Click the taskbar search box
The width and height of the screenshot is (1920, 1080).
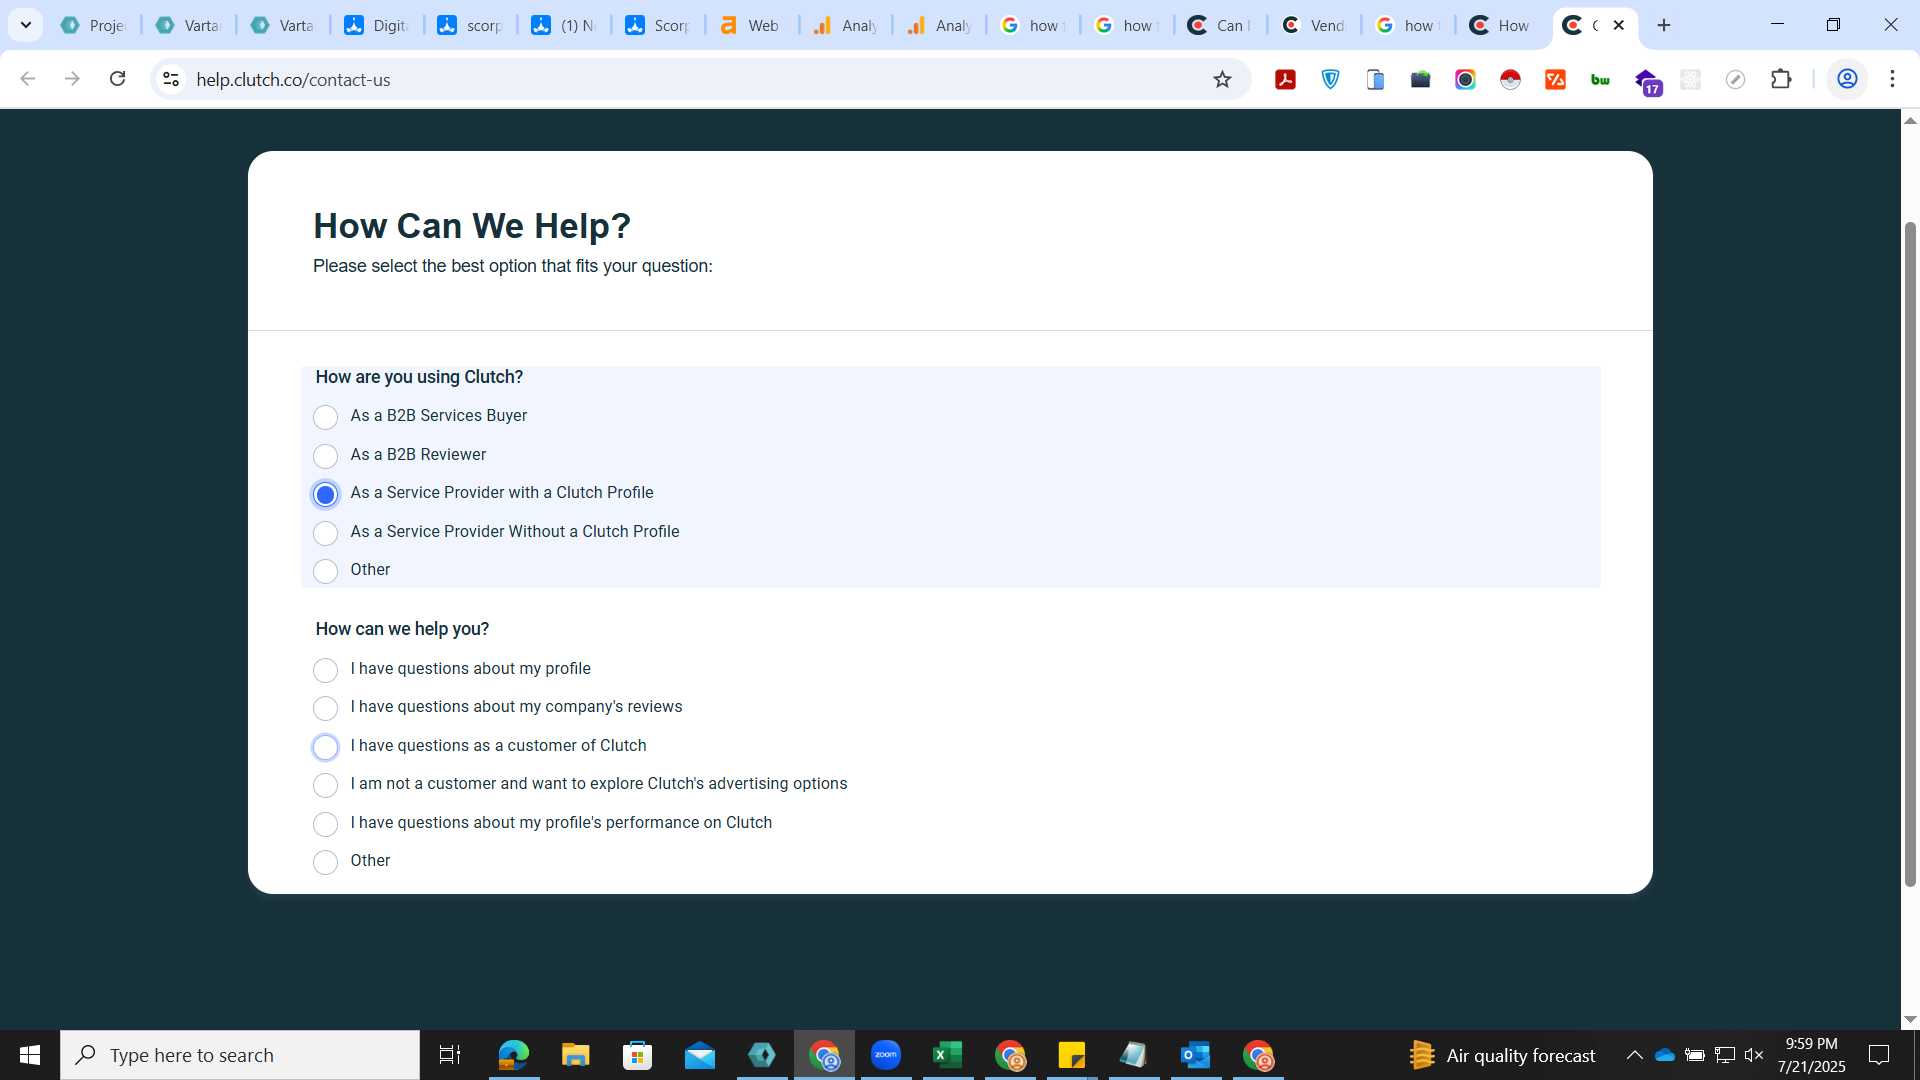coord(240,1055)
